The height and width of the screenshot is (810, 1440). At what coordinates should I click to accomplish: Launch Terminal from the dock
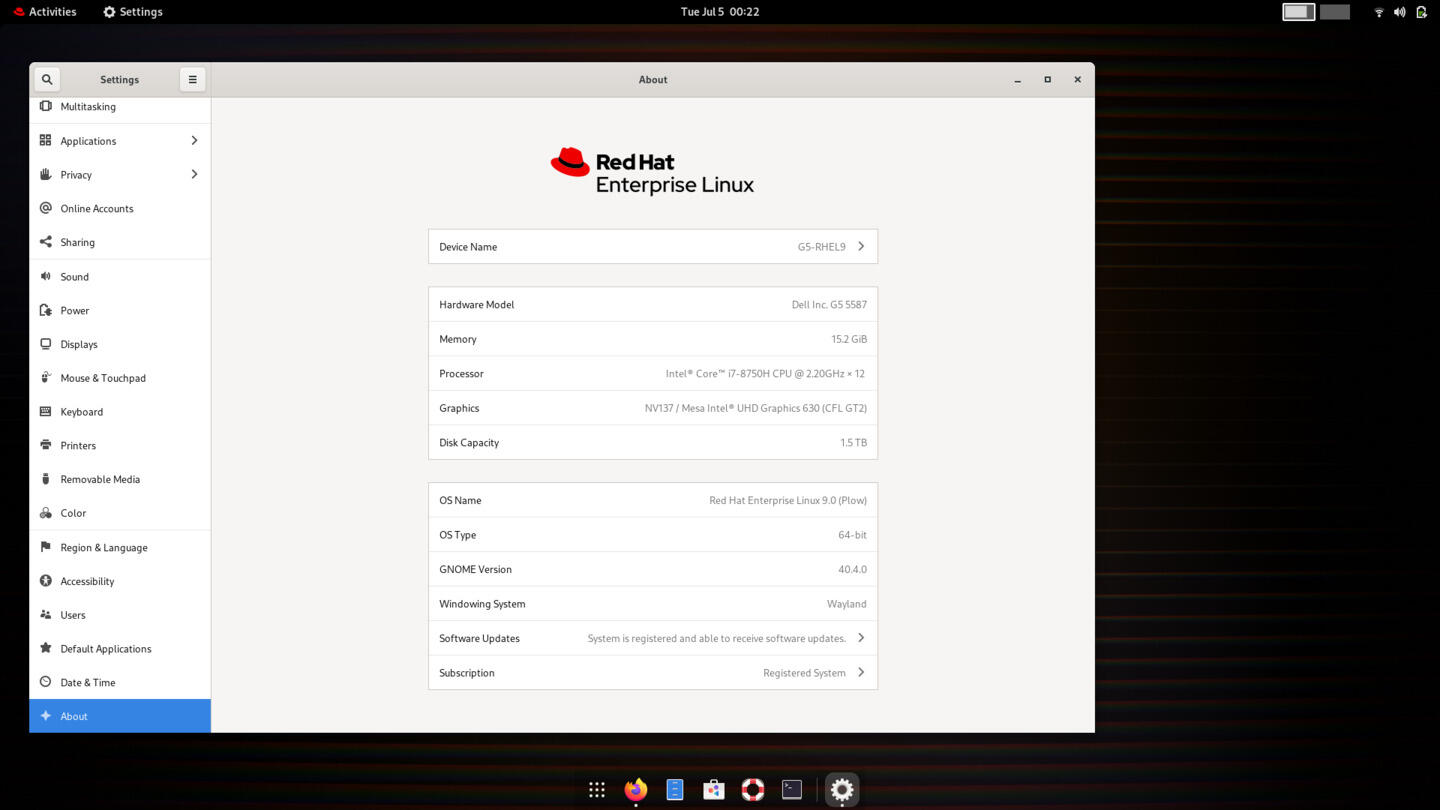click(x=792, y=790)
